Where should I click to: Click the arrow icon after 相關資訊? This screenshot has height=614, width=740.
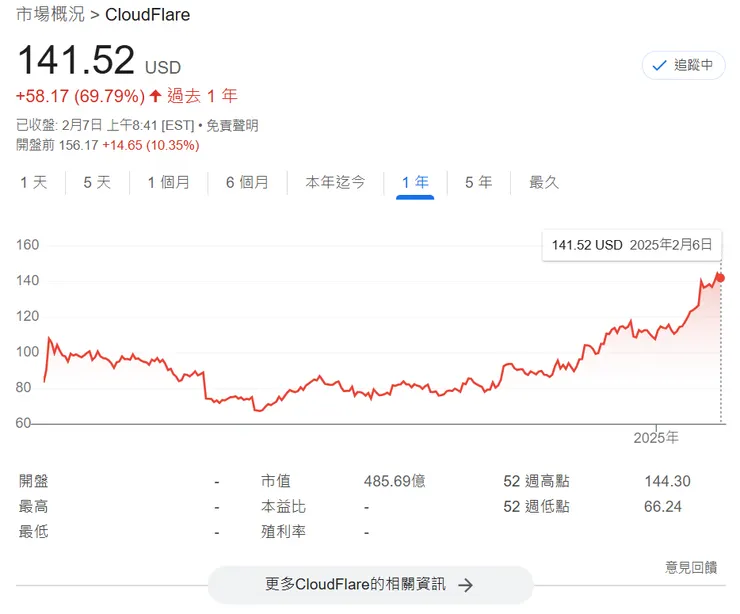(x=465, y=585)
